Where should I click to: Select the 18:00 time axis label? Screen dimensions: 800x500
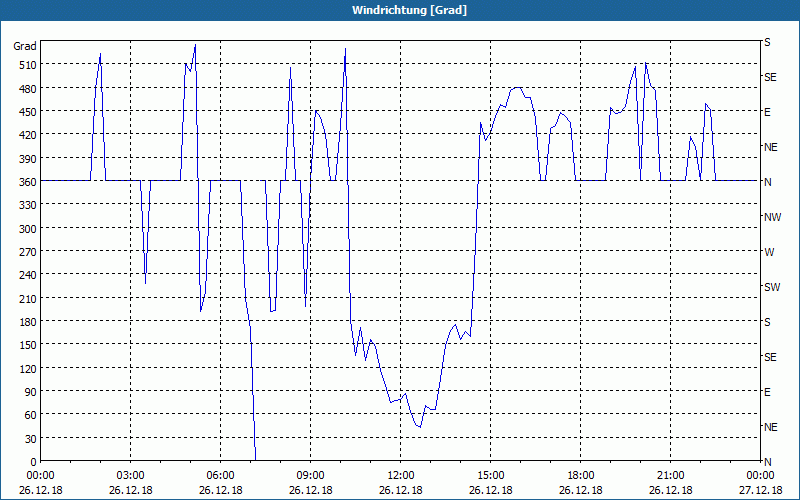coord(581,476)
